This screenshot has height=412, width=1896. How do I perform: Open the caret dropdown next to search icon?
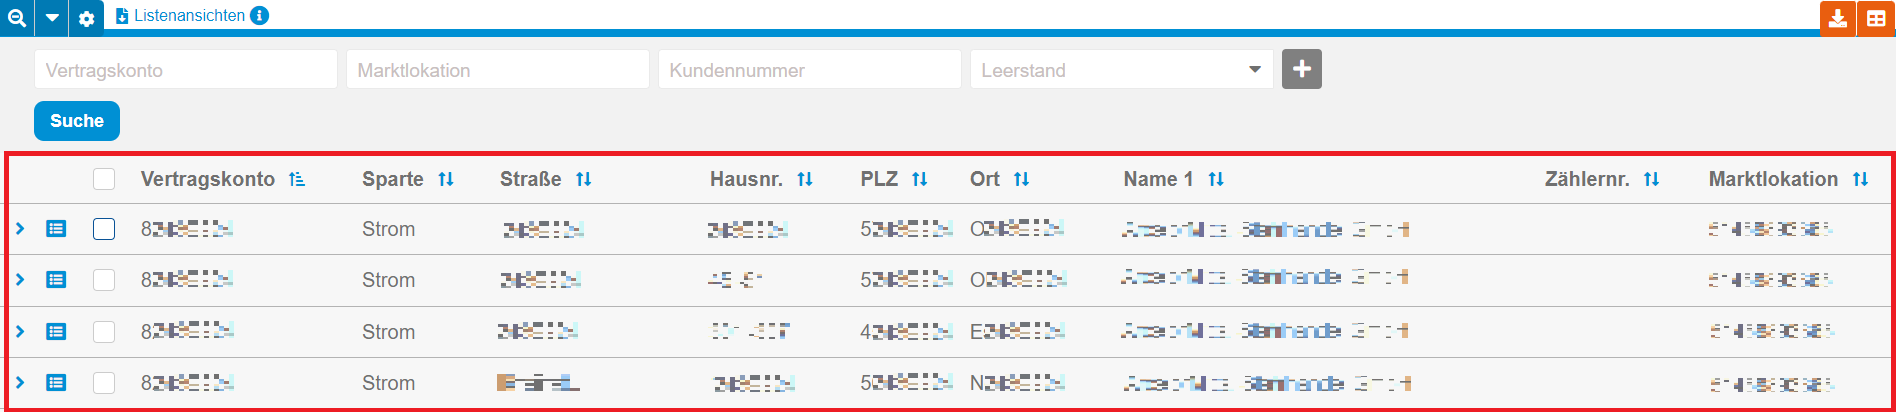coord(52,17)
